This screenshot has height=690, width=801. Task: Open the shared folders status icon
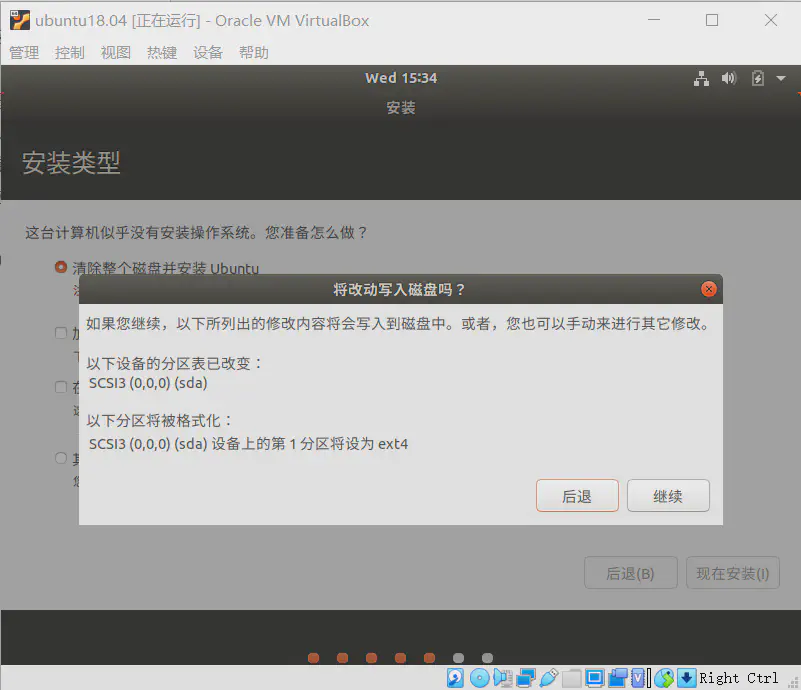571,678
